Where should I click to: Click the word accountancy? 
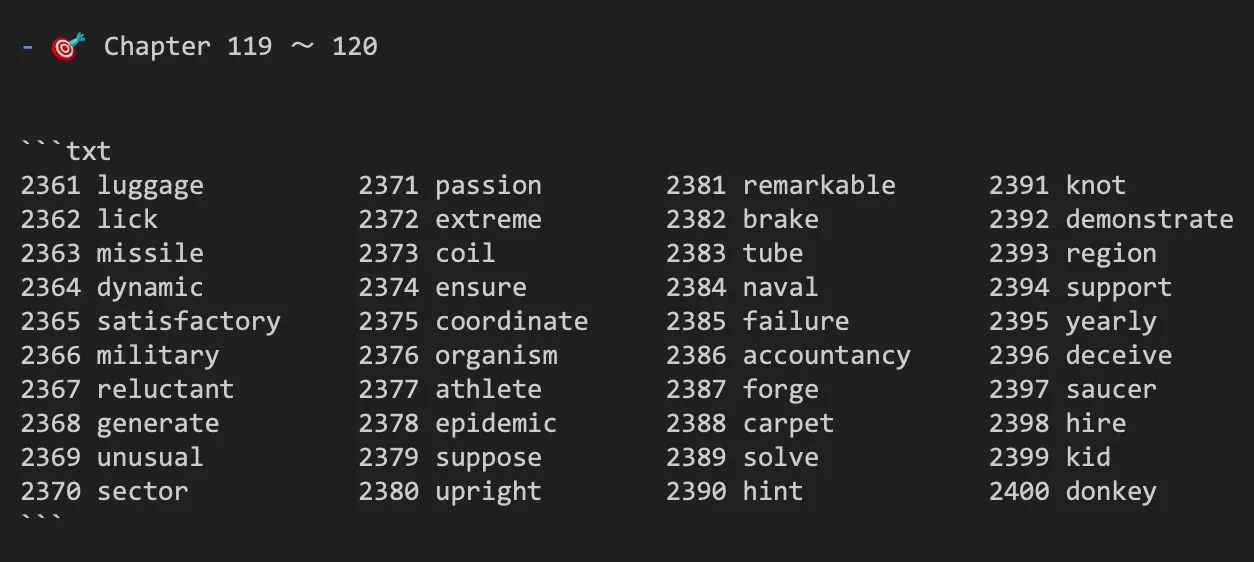[826, 356]
